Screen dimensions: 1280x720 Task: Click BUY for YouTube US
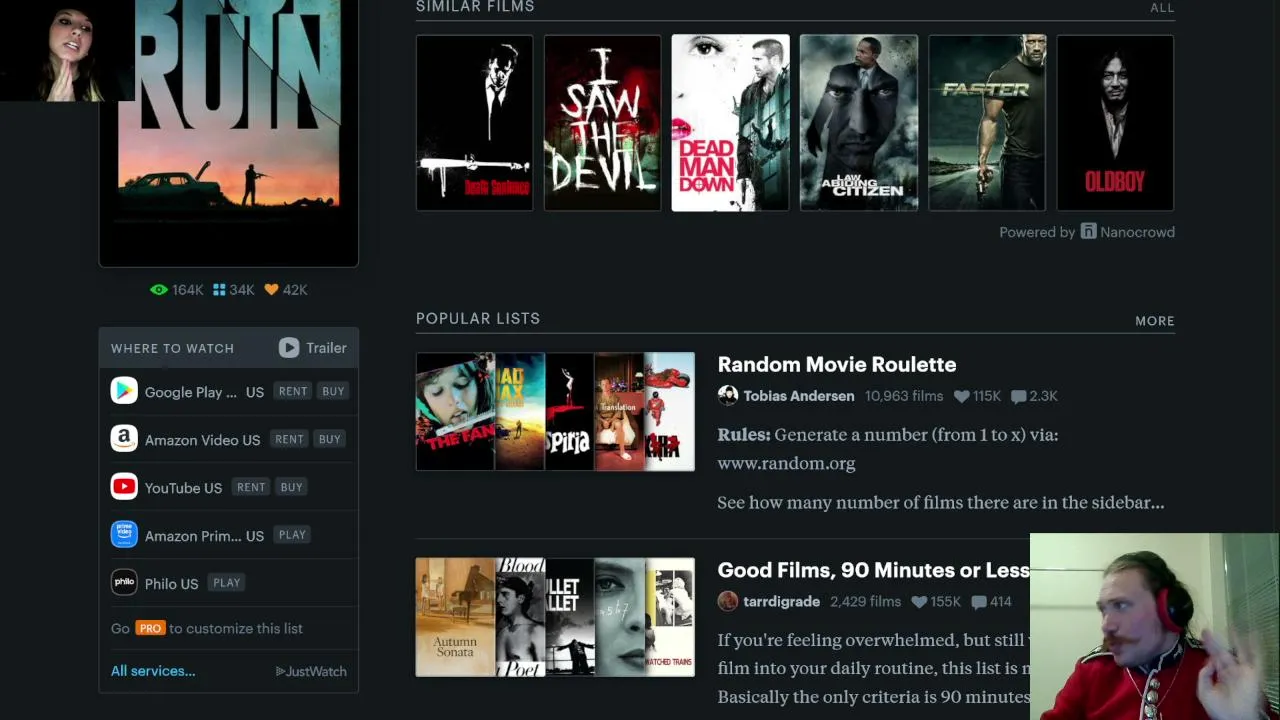pyautogui.click(x=291, y=488)
